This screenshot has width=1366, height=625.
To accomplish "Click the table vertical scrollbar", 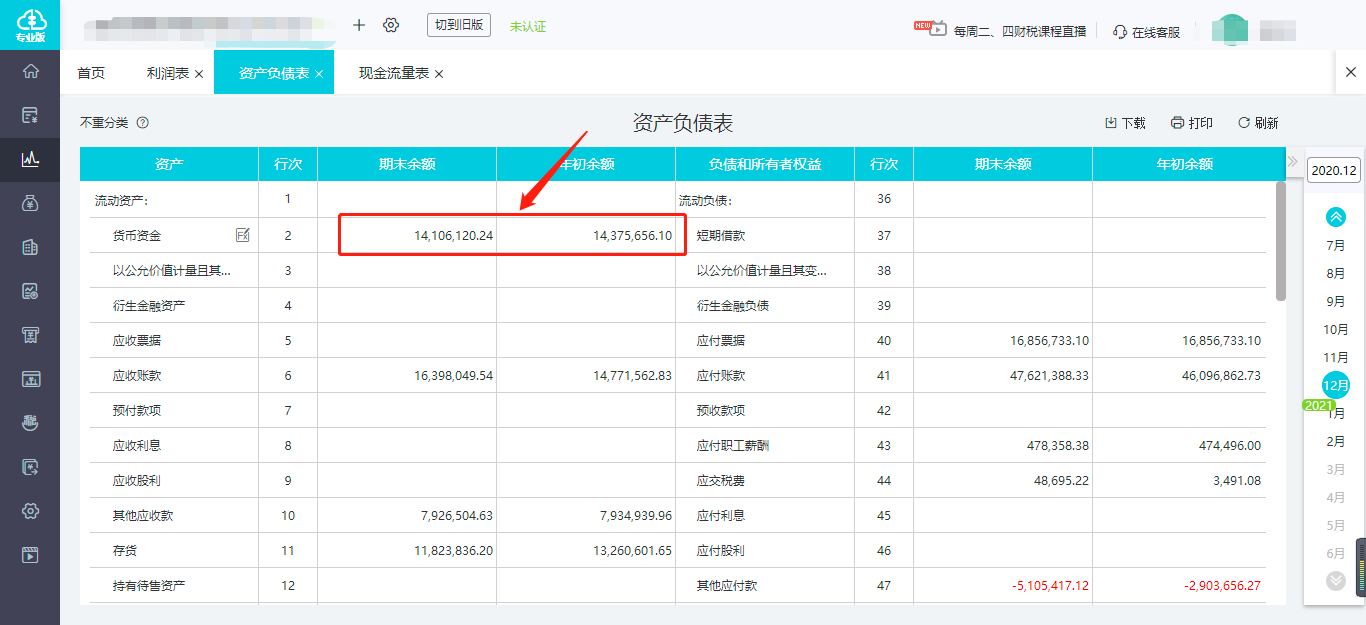I will point(1281,241).
